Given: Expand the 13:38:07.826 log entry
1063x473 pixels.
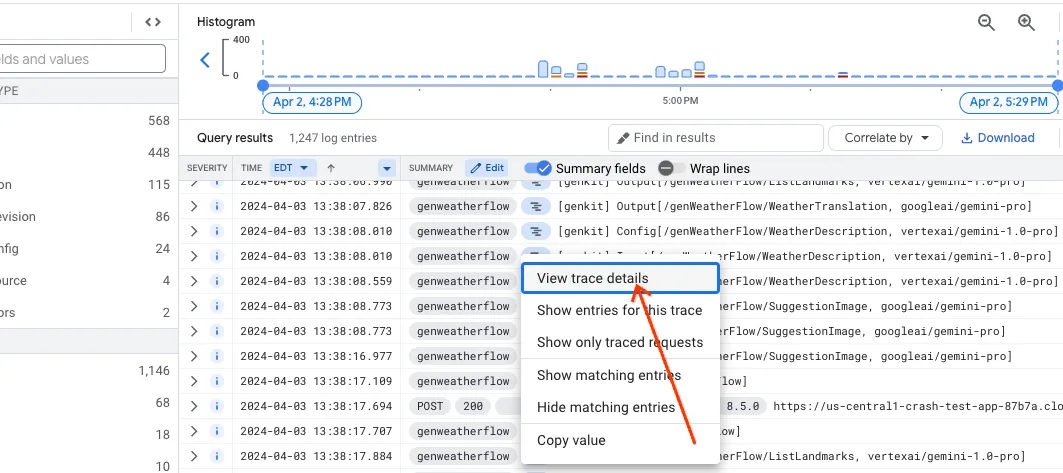Looking at the screenshot, I should [x=194, y=206].
